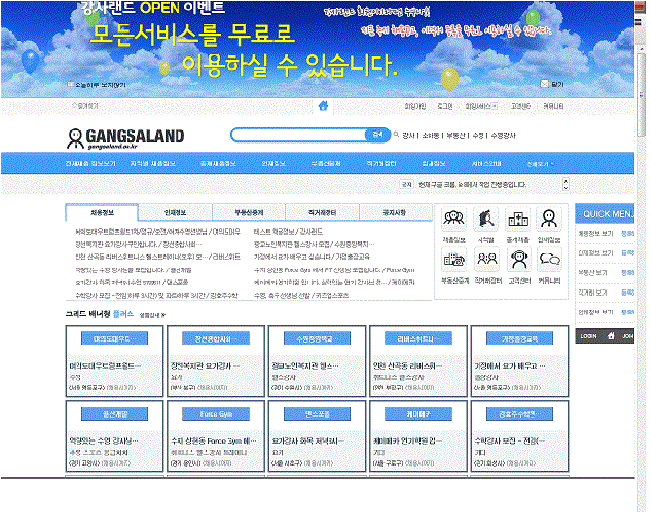Image resolution: width=651 pixels, height=512 pixels.
Task: Open the 케미매구 banner card
Action: [x=418, y=436]
